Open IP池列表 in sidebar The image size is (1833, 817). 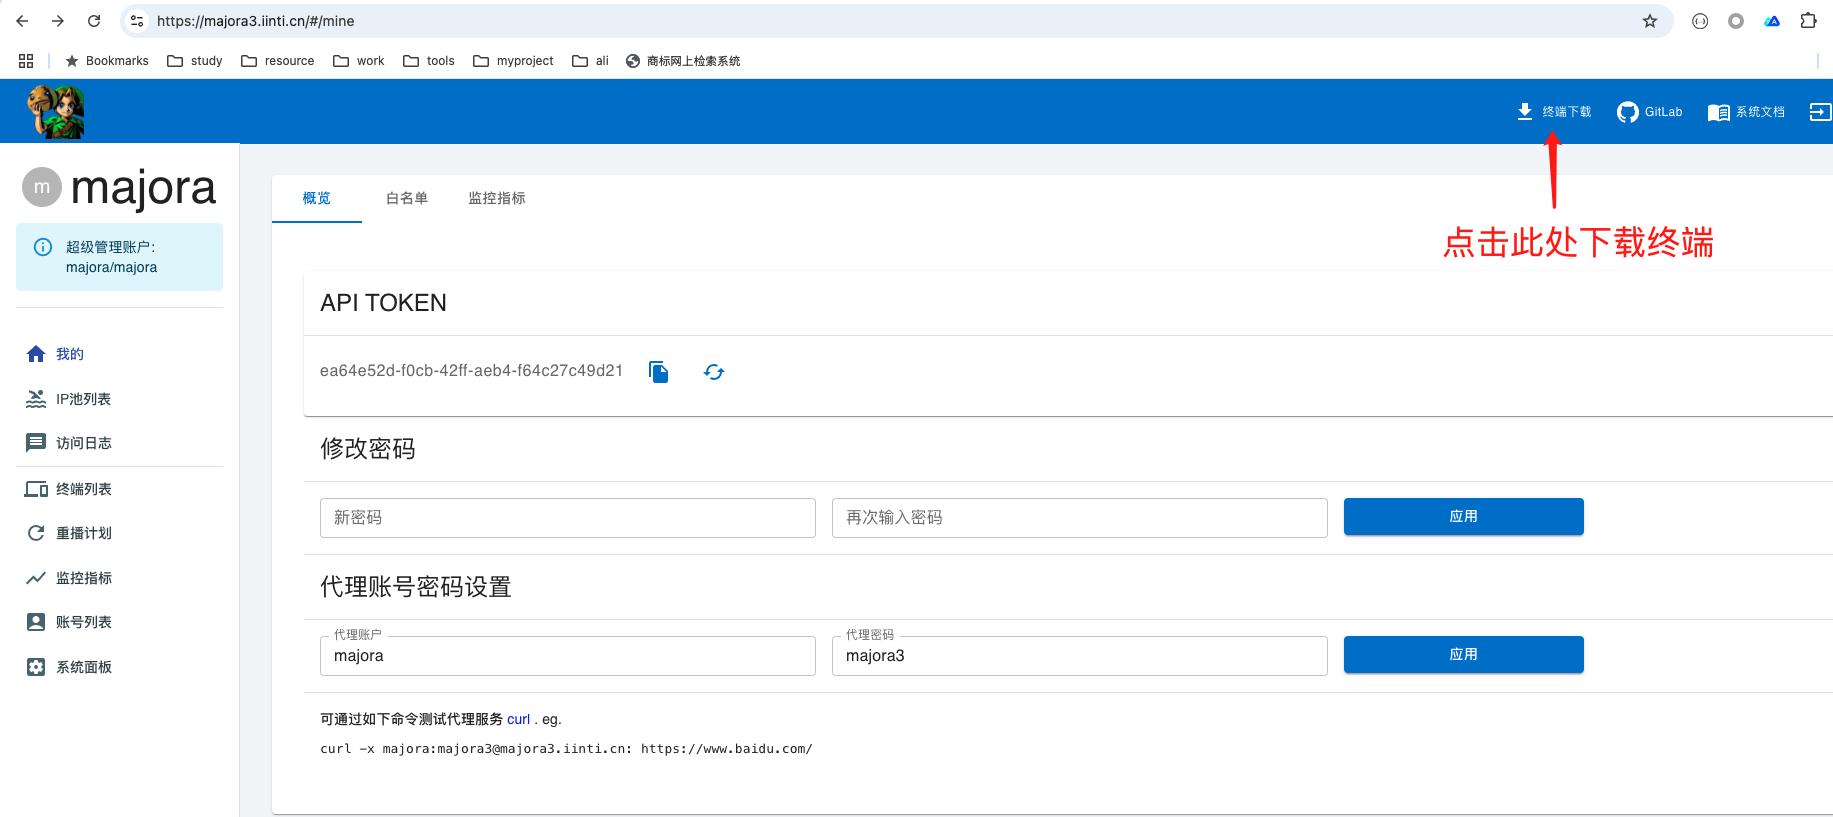tap(83, 399)
